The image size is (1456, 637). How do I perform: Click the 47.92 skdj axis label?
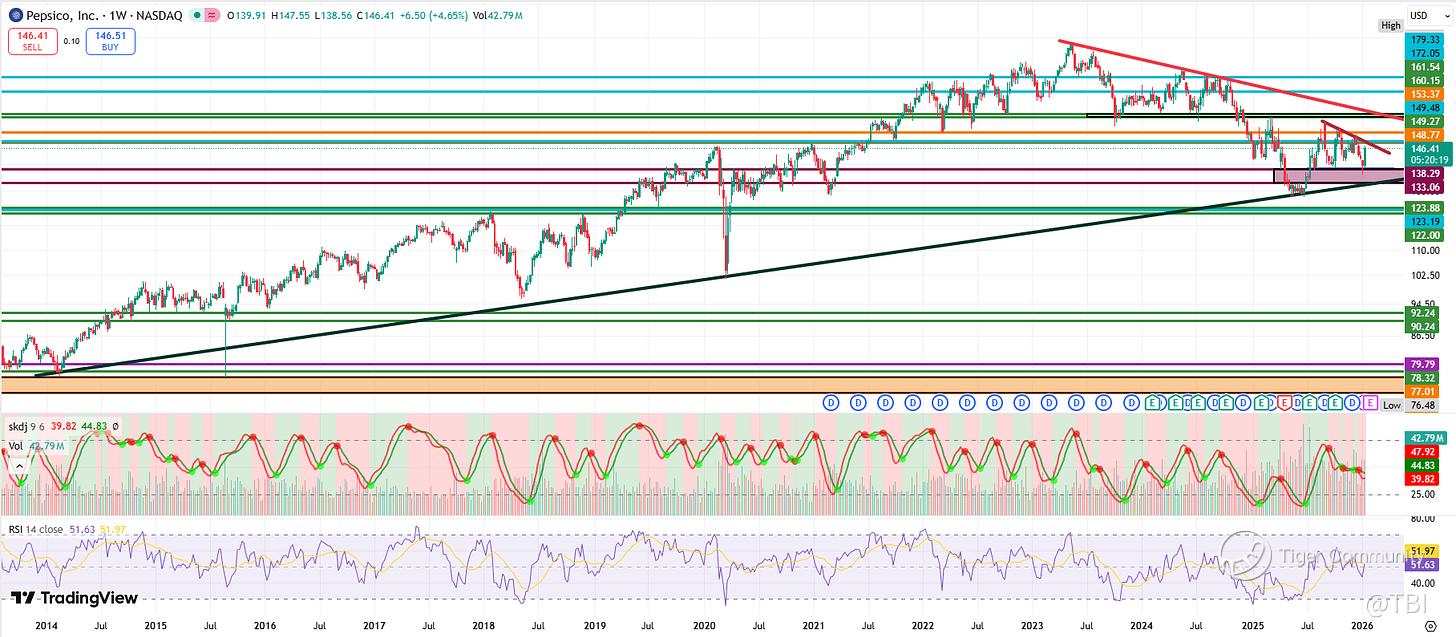point(1424,451)
